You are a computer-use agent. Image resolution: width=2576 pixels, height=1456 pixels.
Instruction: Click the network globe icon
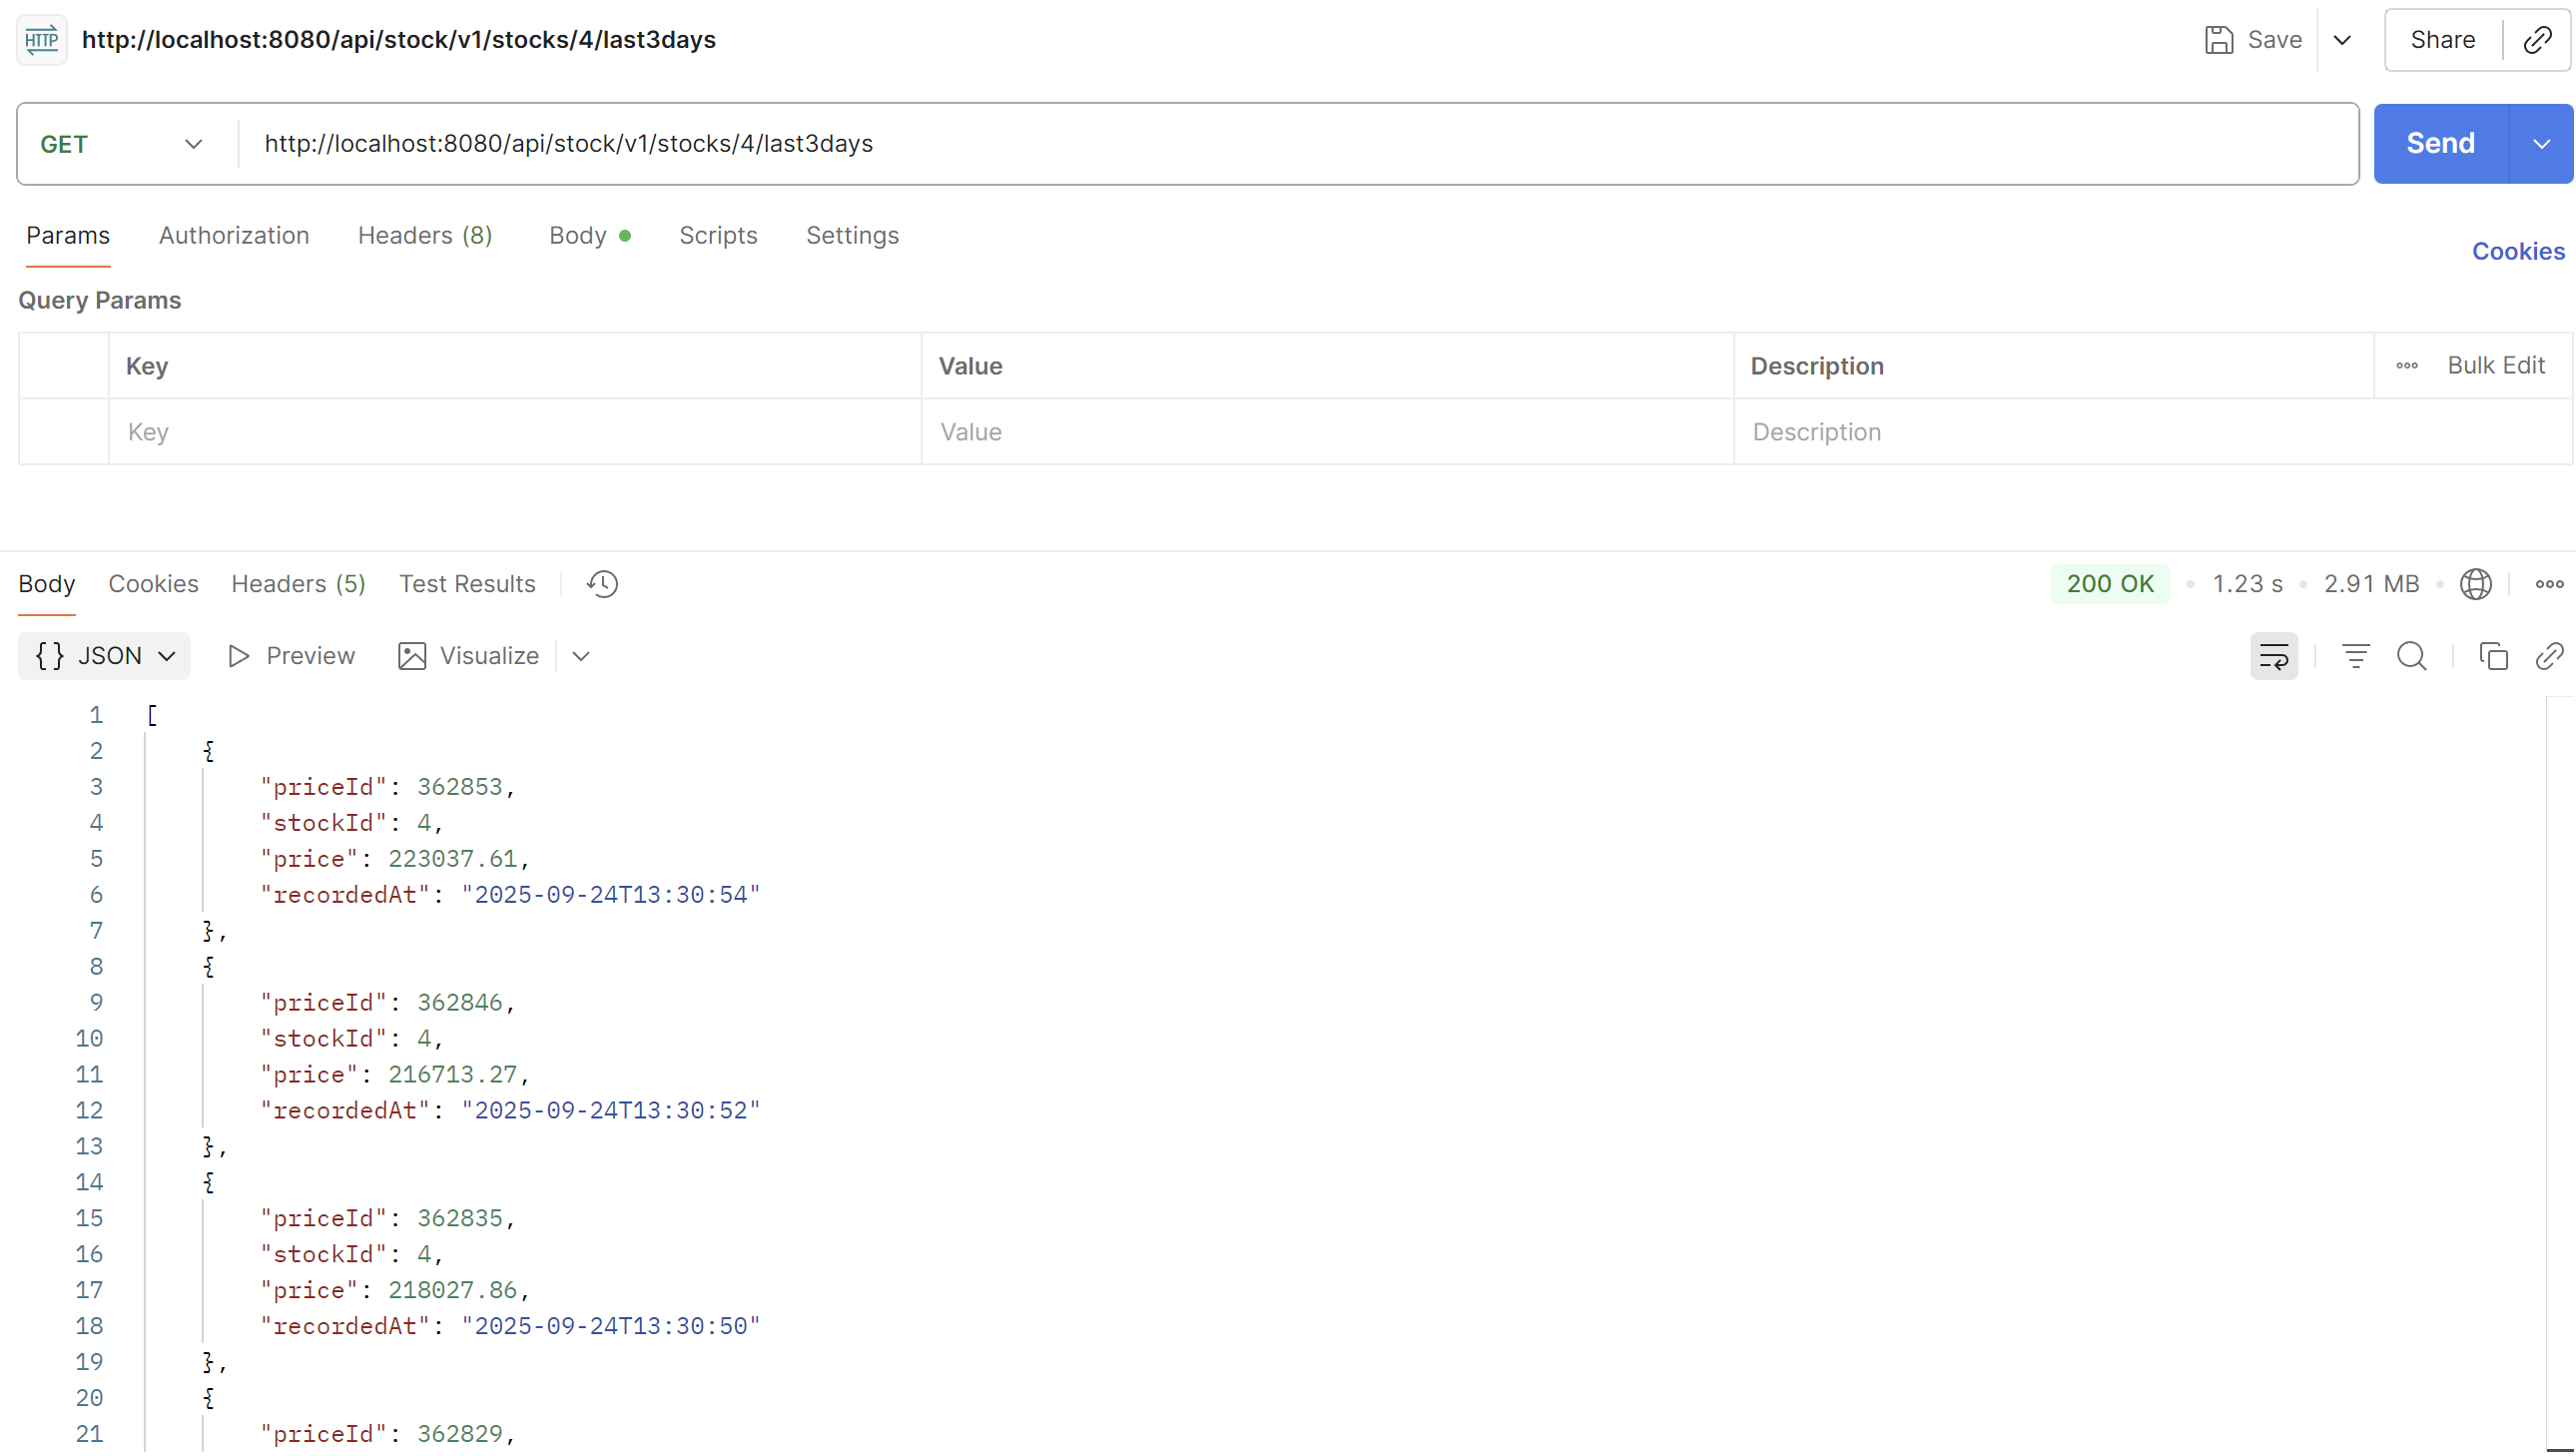[x=2475, y=584]
